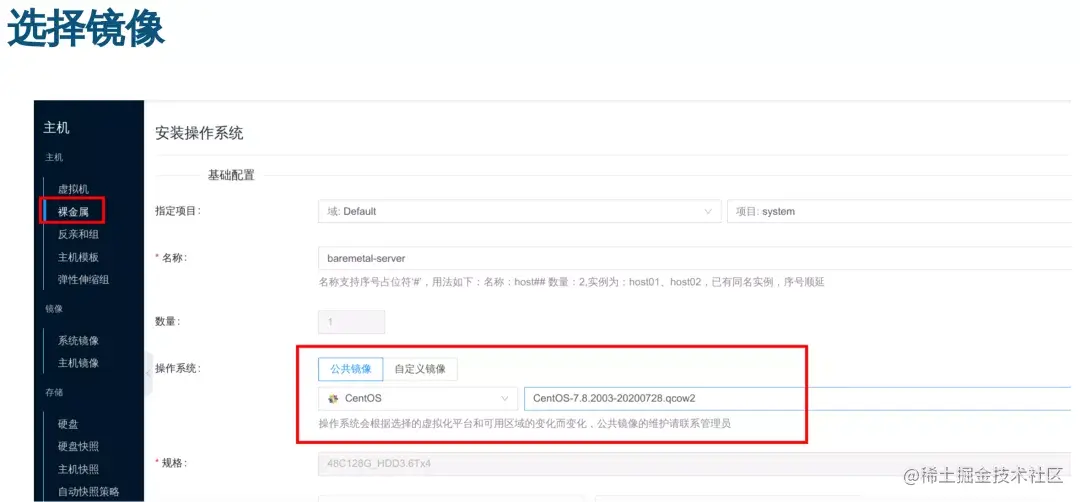The image size is (1080, 502).
Task: Click the 镜像 sidebar group label
Action: (54, 308)
